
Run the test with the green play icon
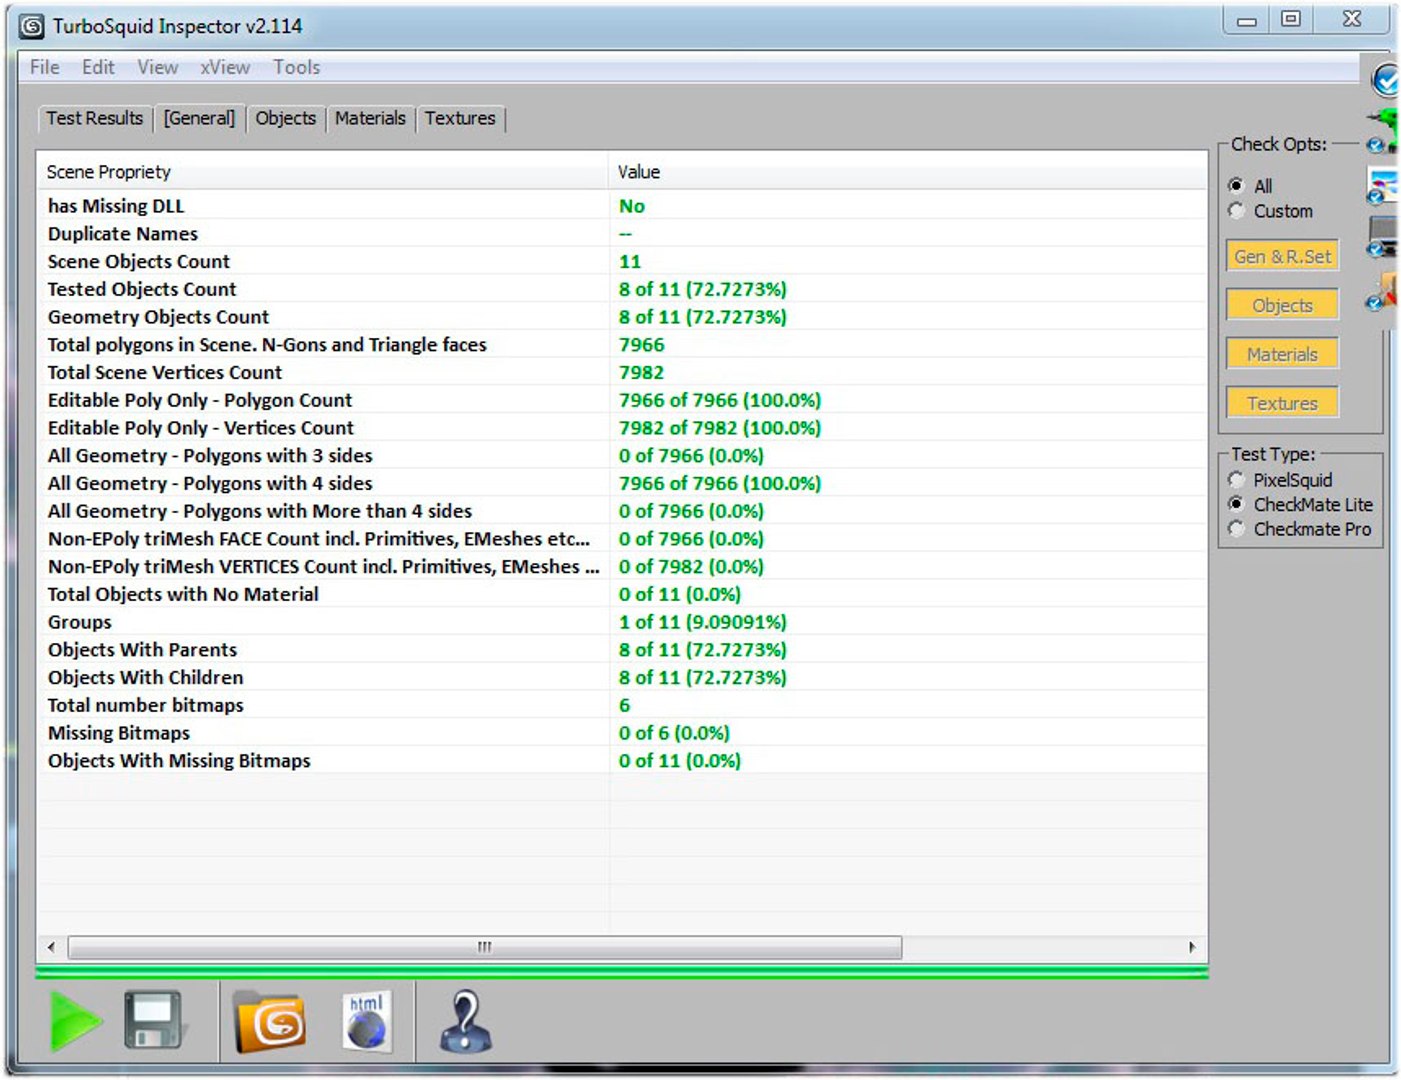click(x=76, y=1021)
